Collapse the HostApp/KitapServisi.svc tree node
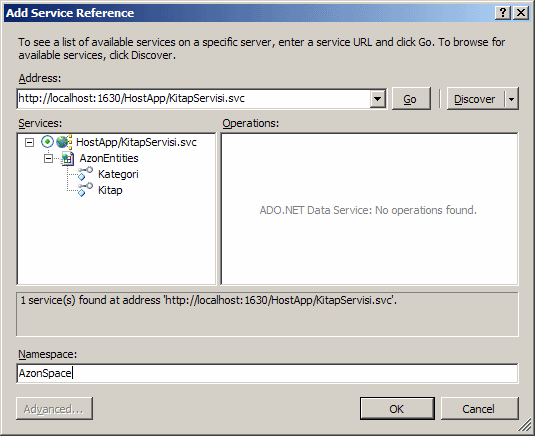The image size is (535, 436). 30,142
